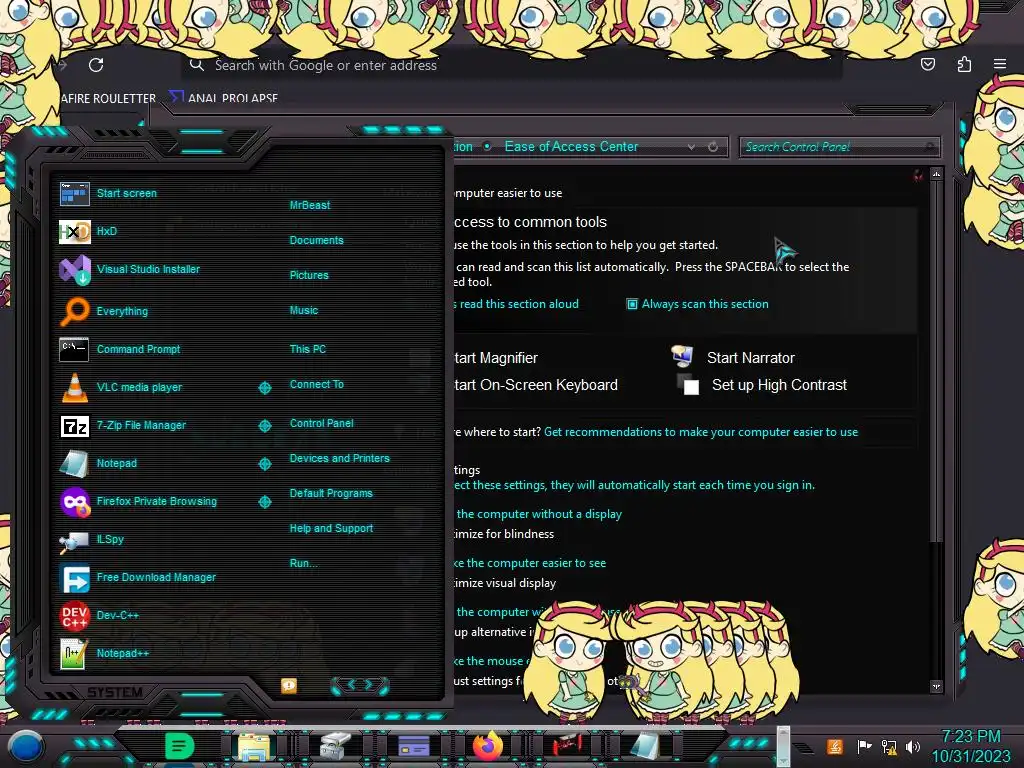Click Start Magnifier
This screenshot has height=768, width=1024.
496,358
